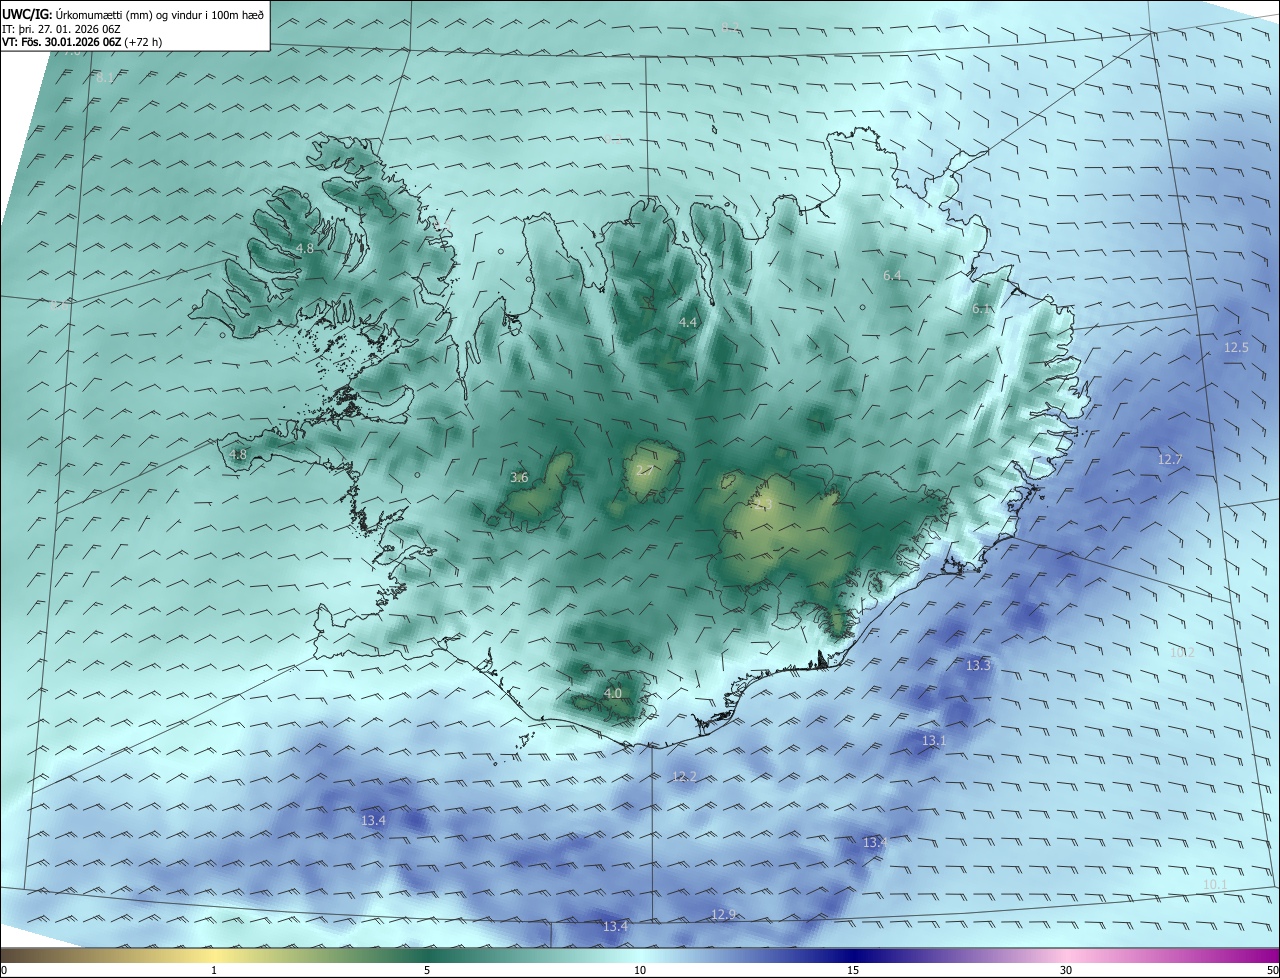
Task: Click the 6.1 value label
Action: click(981, 309)
